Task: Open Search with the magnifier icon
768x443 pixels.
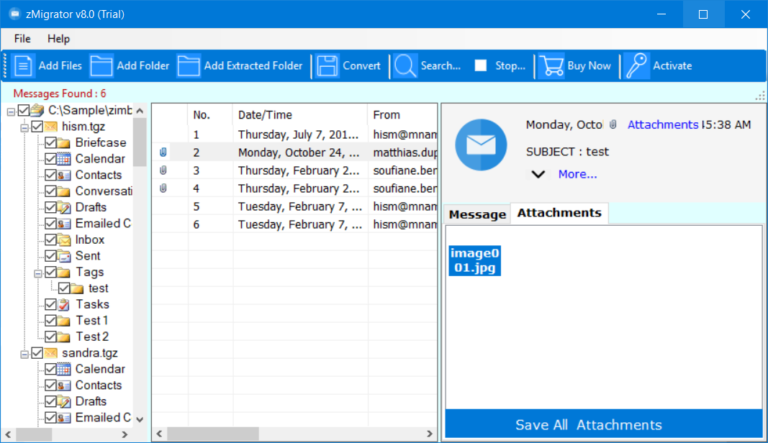Action: 405,66
